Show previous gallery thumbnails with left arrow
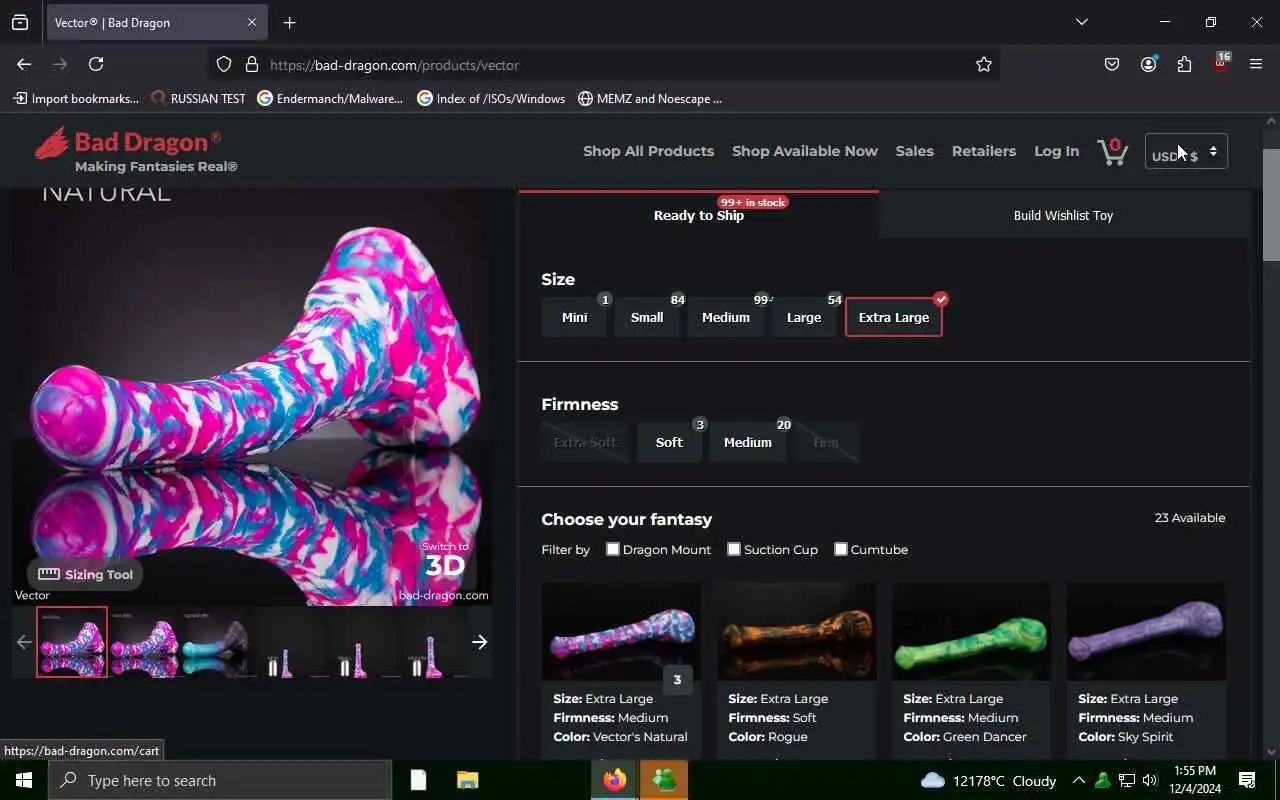Viewport: 1280px width, 800px height. pyautogui.click(x=24, y=642)
